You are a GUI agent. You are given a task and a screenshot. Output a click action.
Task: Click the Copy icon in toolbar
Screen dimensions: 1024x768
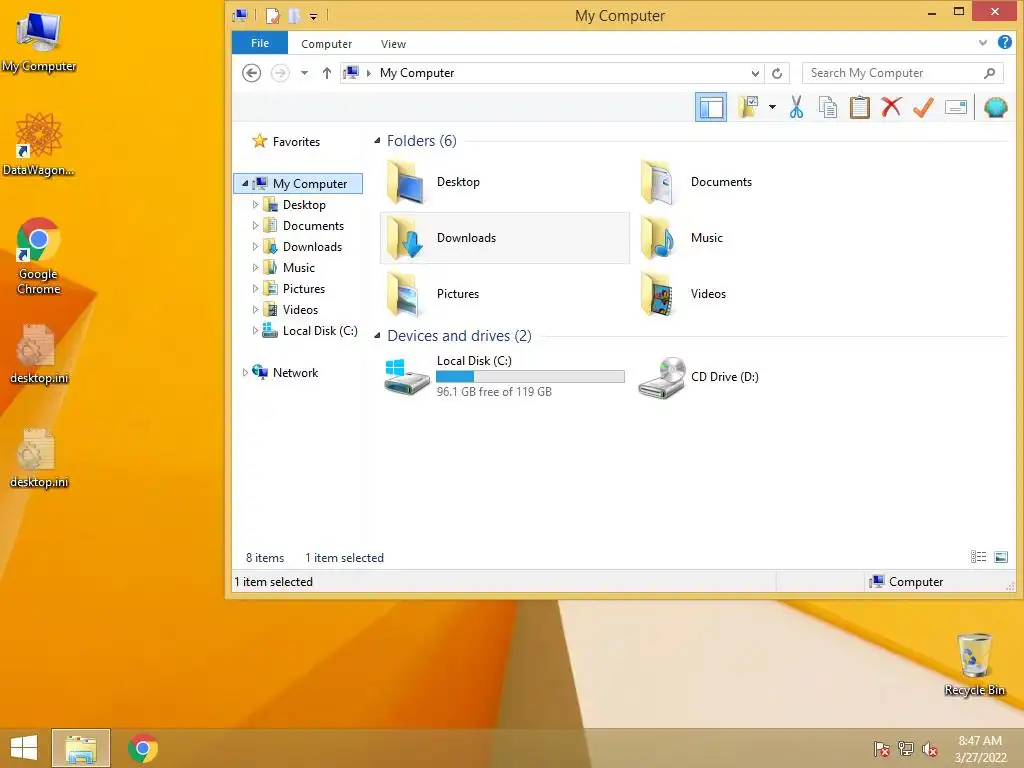click(827, 106)
